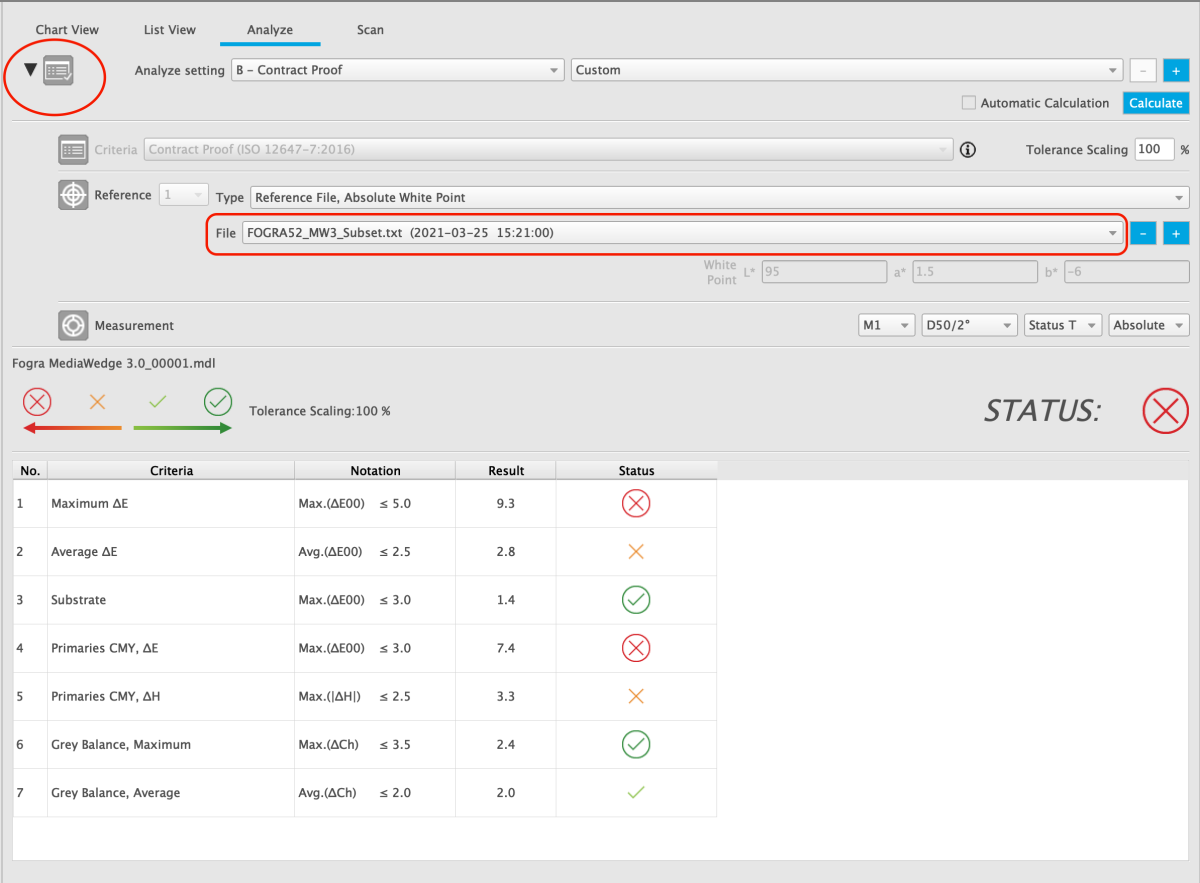Click Primaries CMY ΔH warning status icon
Image resolution: width=1200 pixels, height=883 pixels.
click(636, 696)
